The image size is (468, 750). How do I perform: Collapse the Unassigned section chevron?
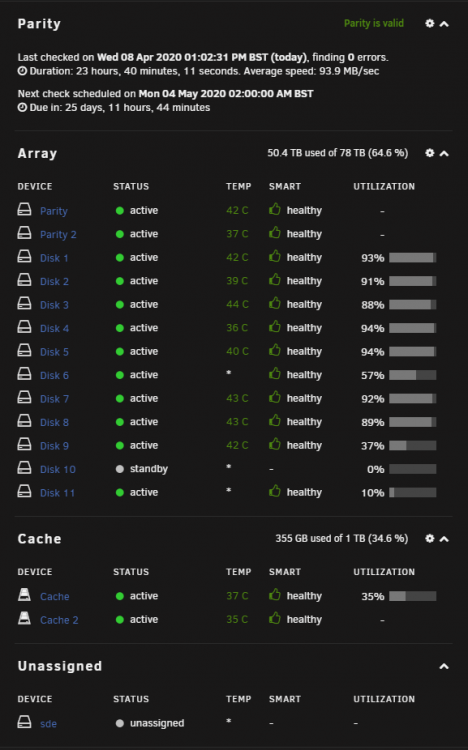click(x=444, y=666)
